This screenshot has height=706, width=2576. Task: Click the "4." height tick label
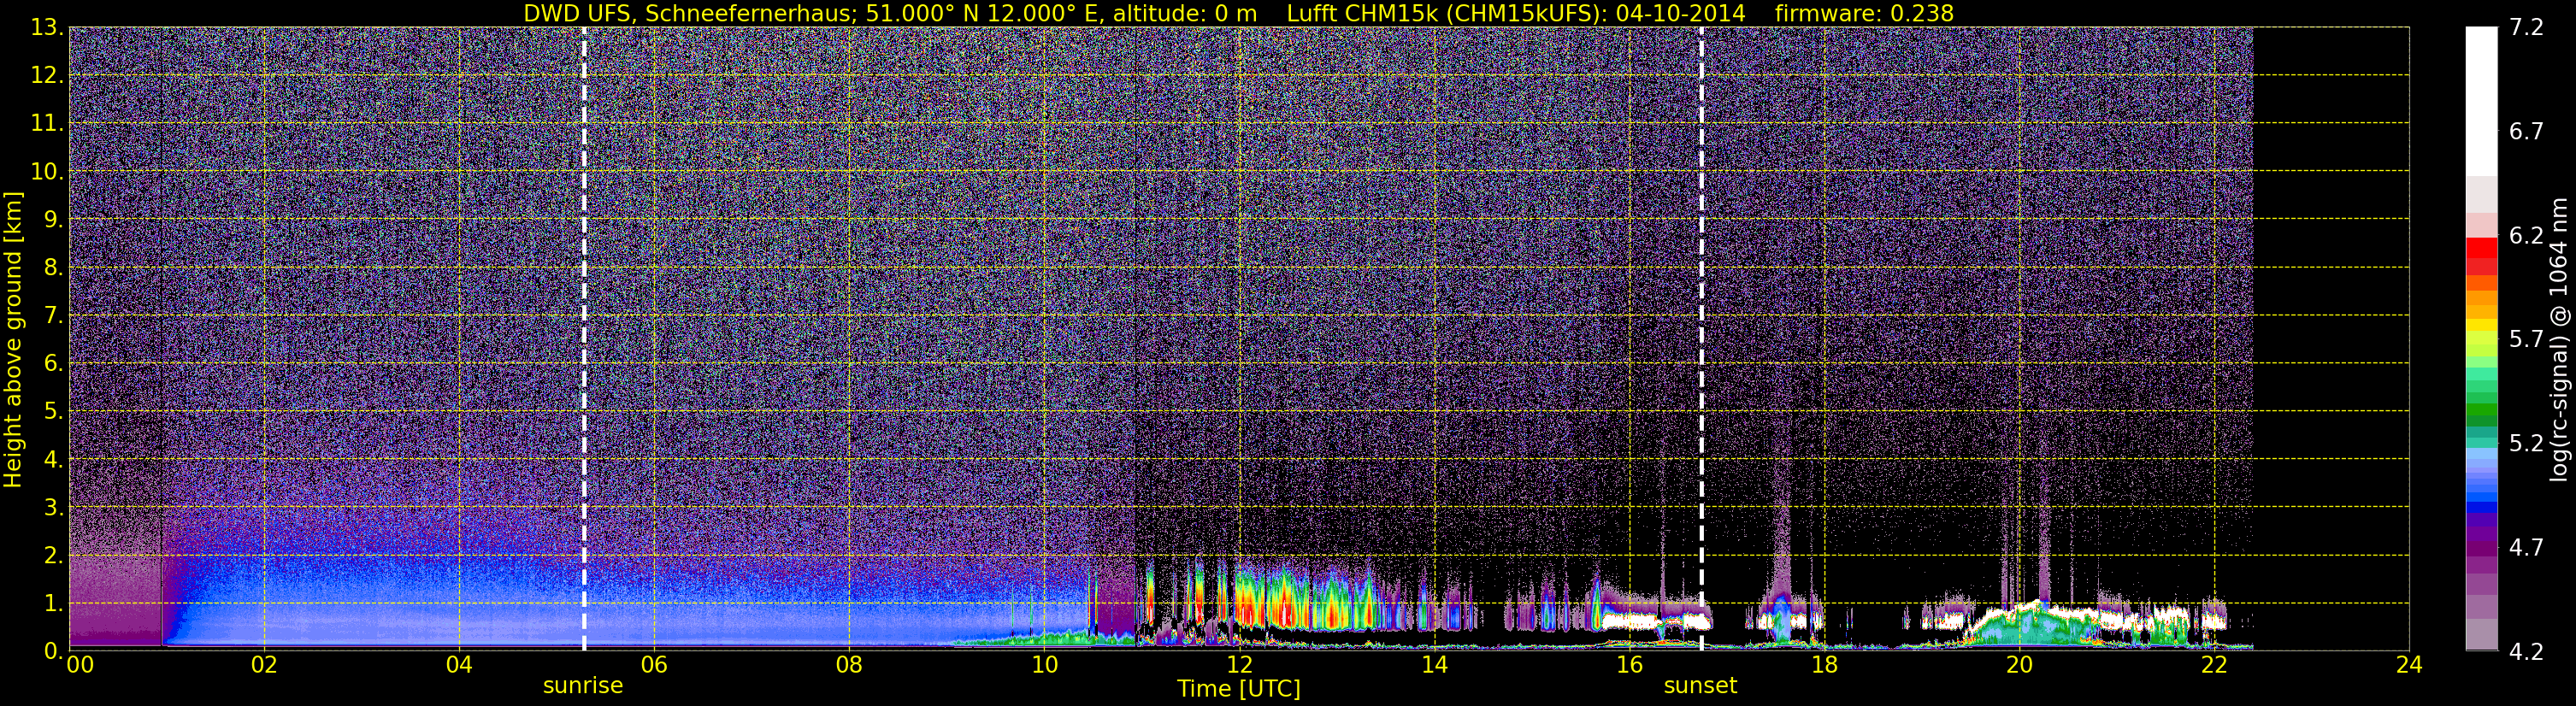coord(53,460)
